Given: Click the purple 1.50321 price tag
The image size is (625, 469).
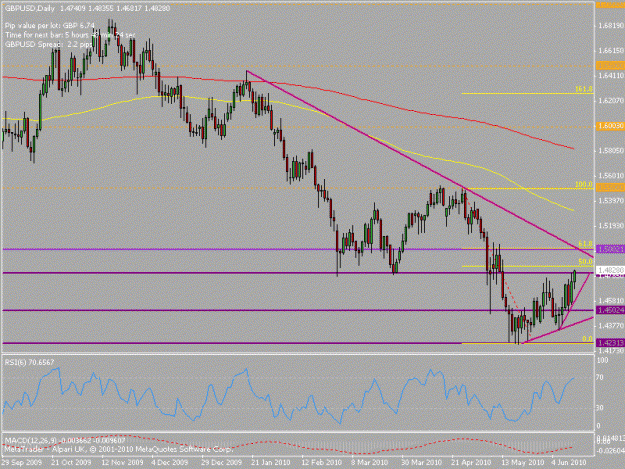Looking at the screenshot, I should click(x=610, y=249).
